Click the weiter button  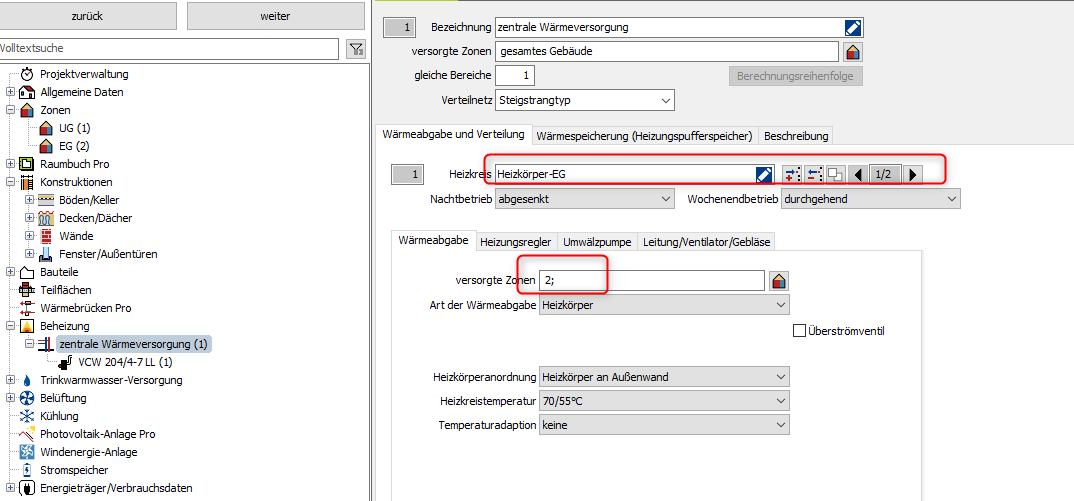(x=275, y=16)
